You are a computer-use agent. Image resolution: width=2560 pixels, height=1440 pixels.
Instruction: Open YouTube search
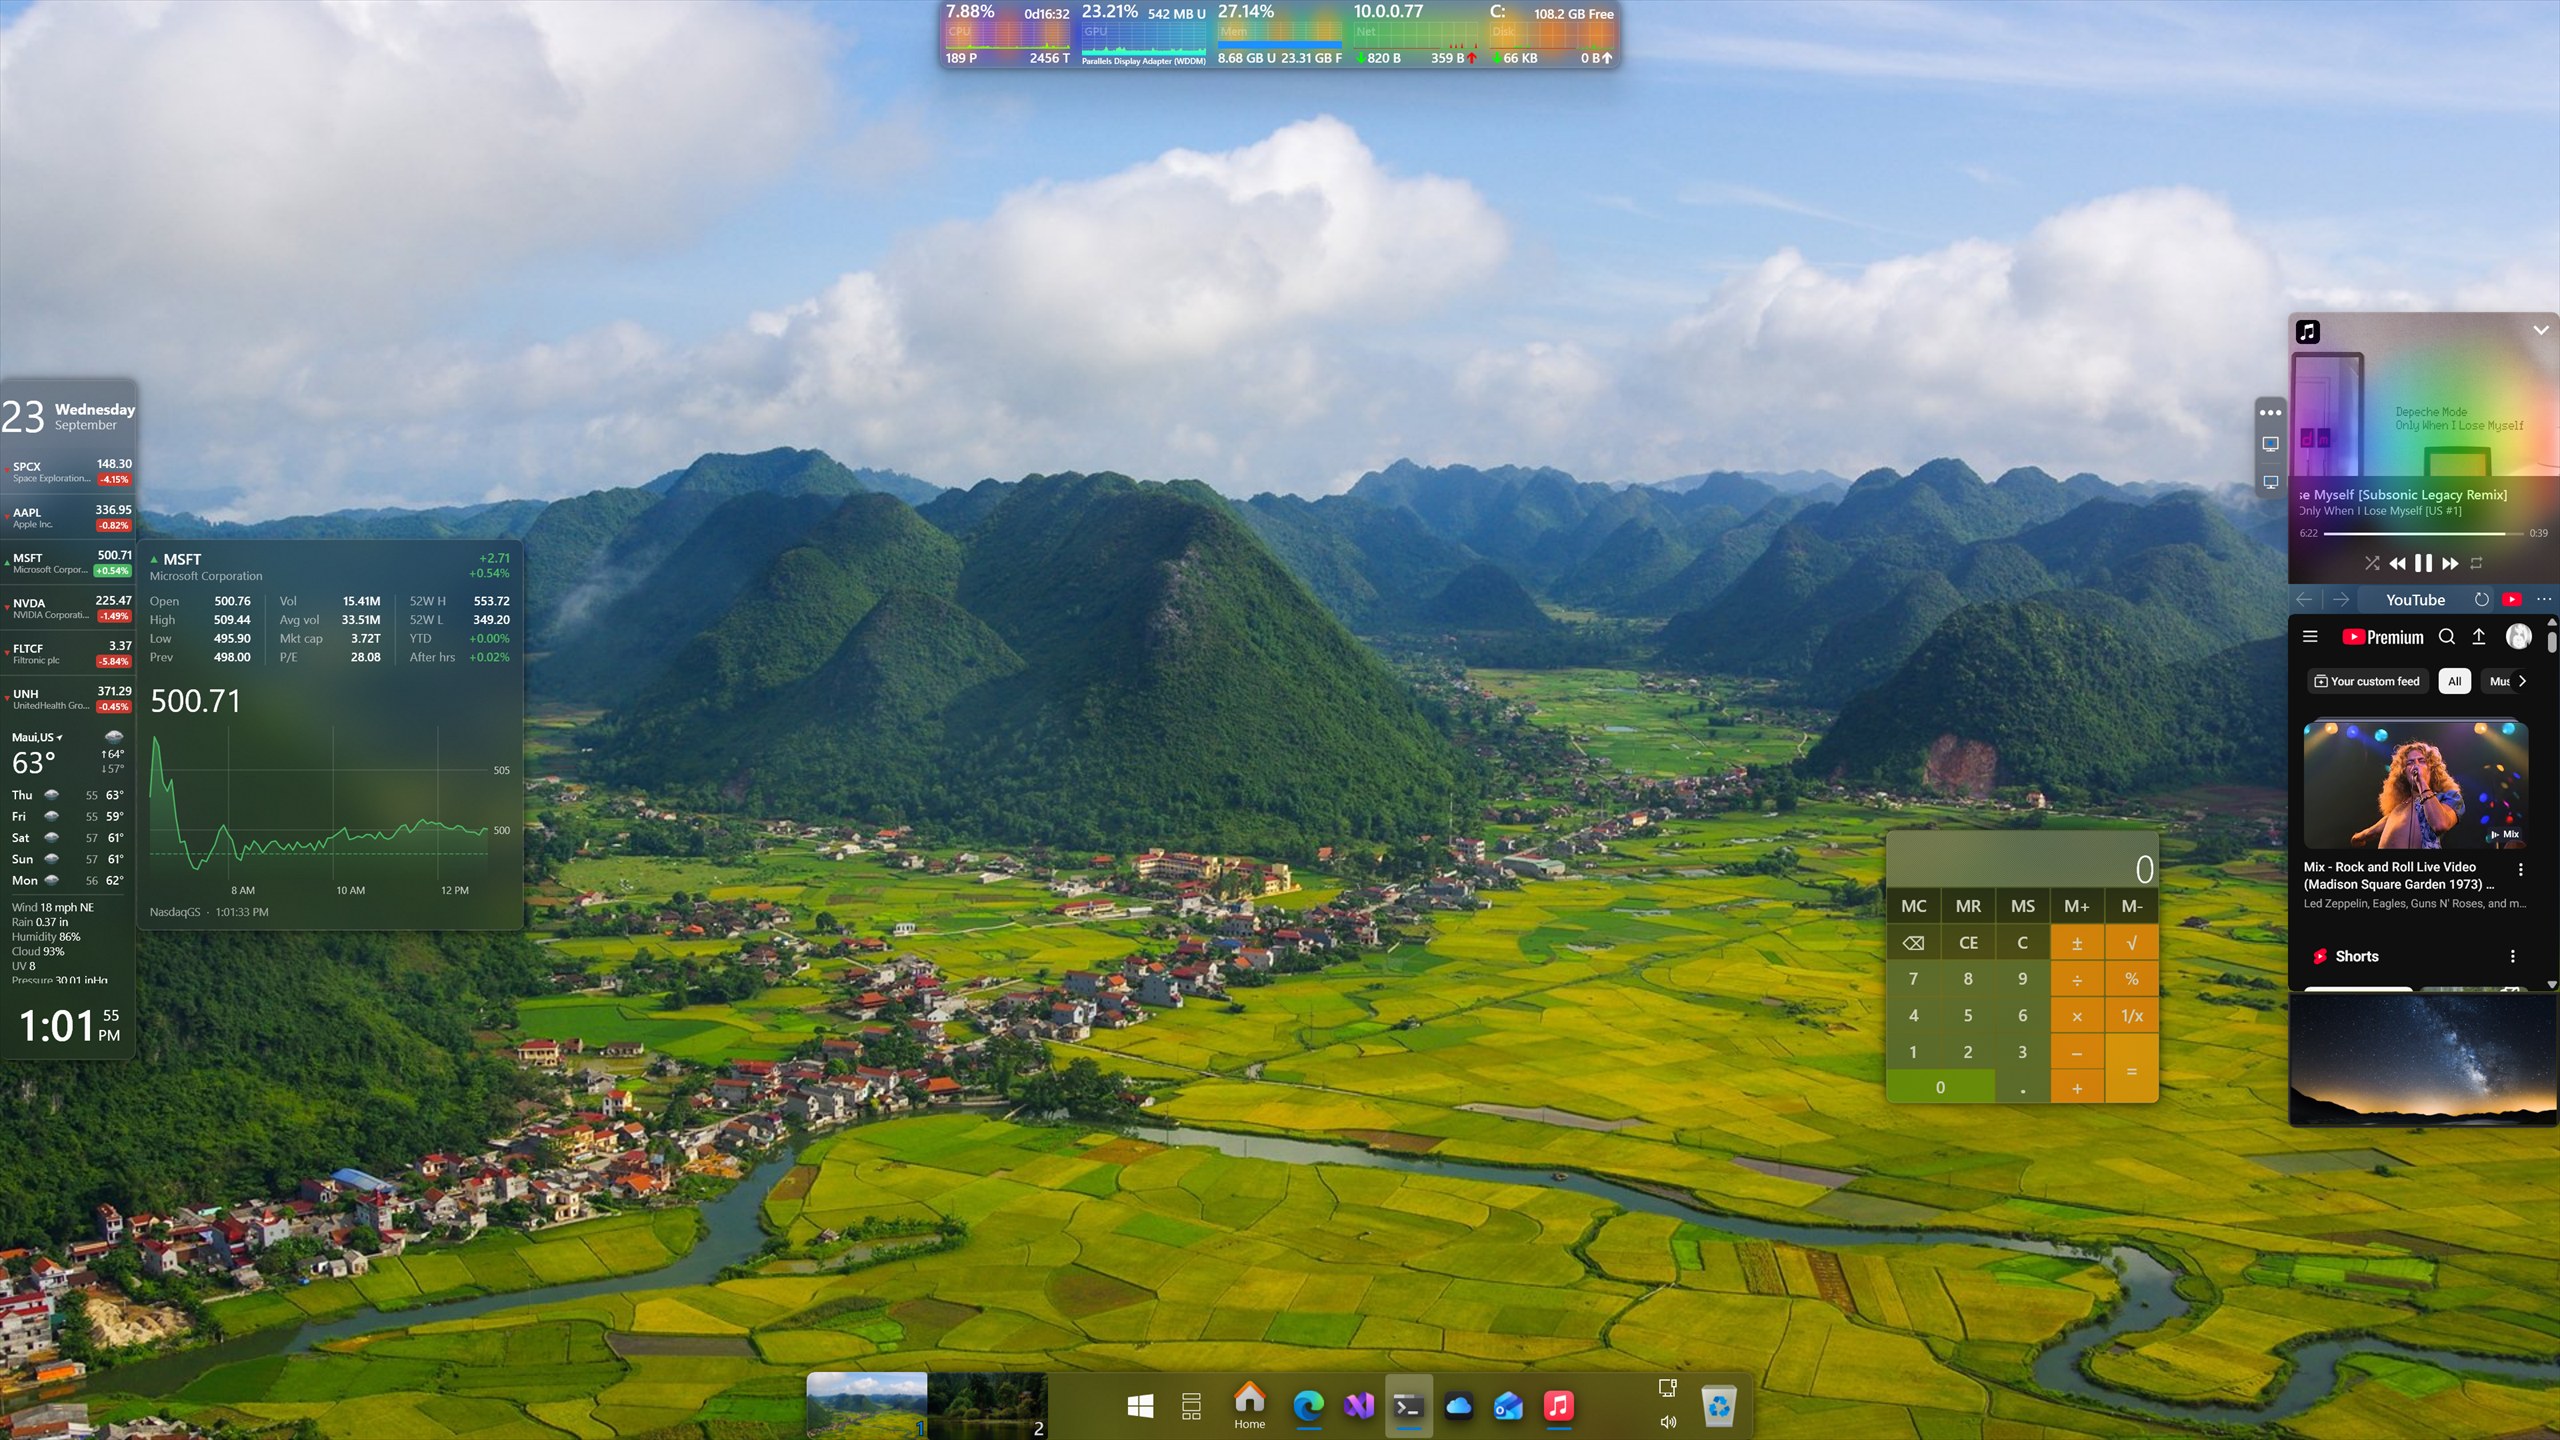pos(2447,637)
